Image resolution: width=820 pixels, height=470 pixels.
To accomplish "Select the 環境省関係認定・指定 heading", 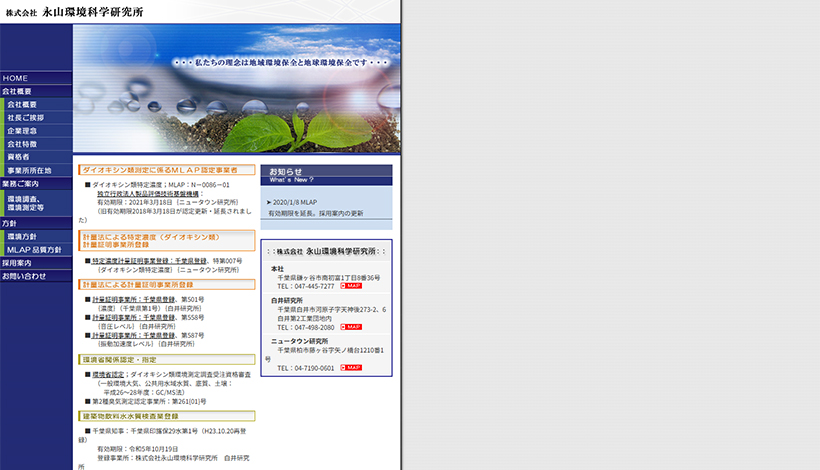I will pos(167,360).
